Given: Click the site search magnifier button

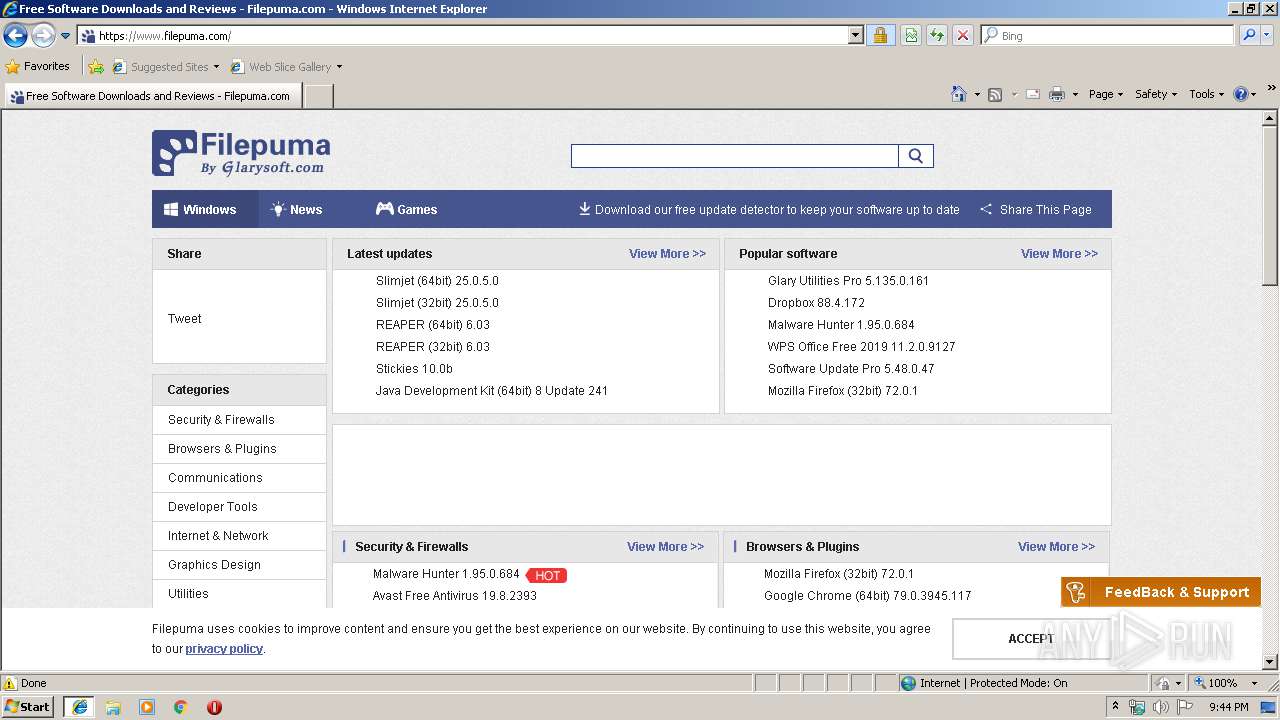Looking at the screenshot, I should coord(916,156).
